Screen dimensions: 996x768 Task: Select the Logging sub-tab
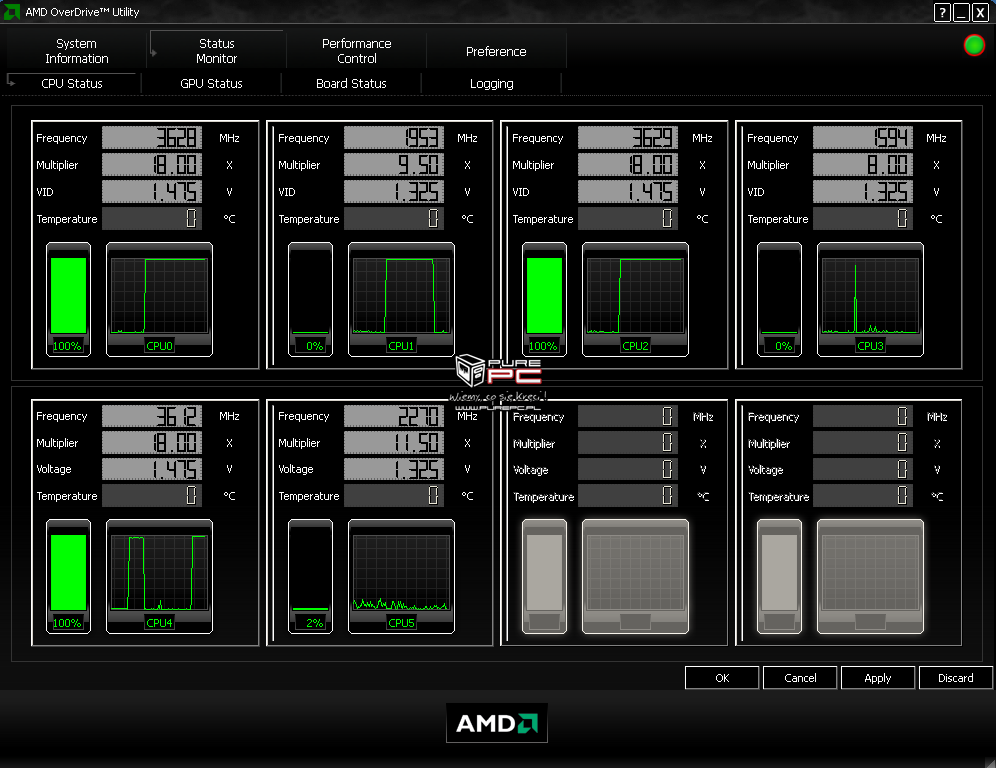[492, 83]
